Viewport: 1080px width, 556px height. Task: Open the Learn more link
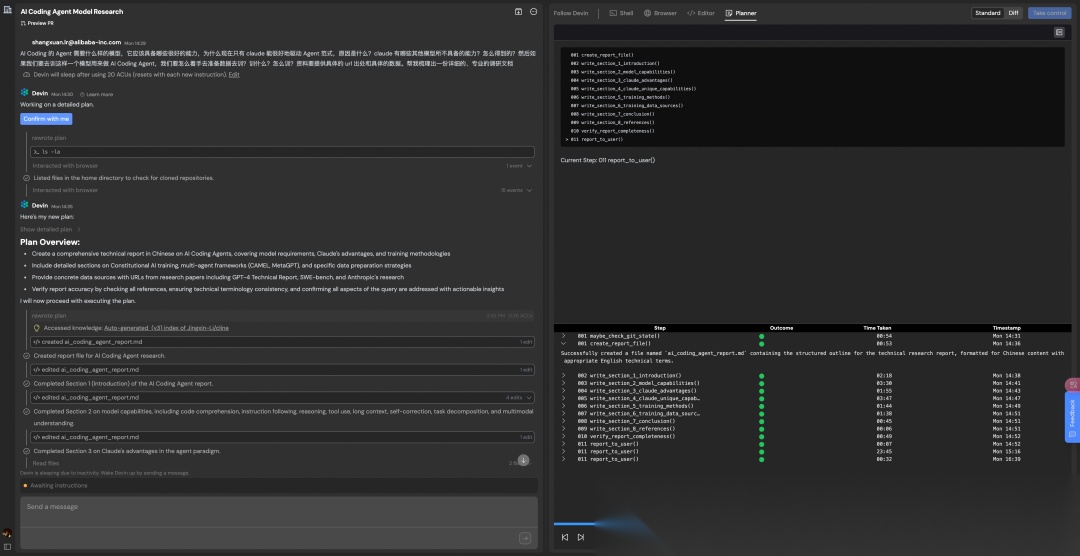click(96, 94)
